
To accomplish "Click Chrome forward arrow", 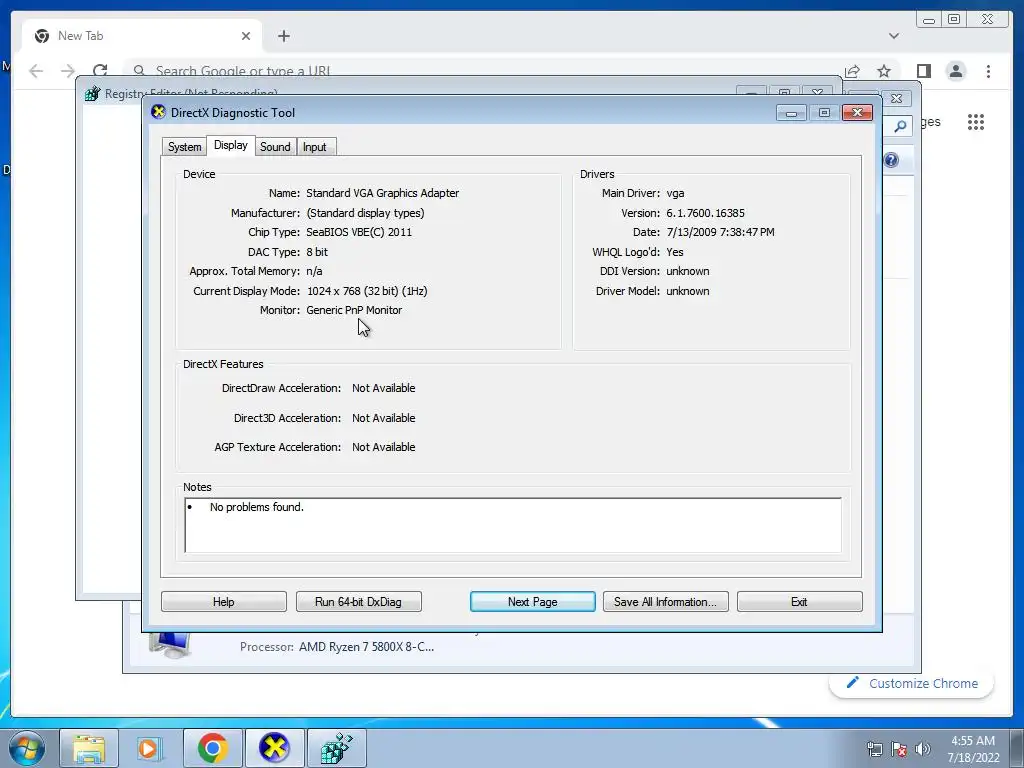I will 68,71.
